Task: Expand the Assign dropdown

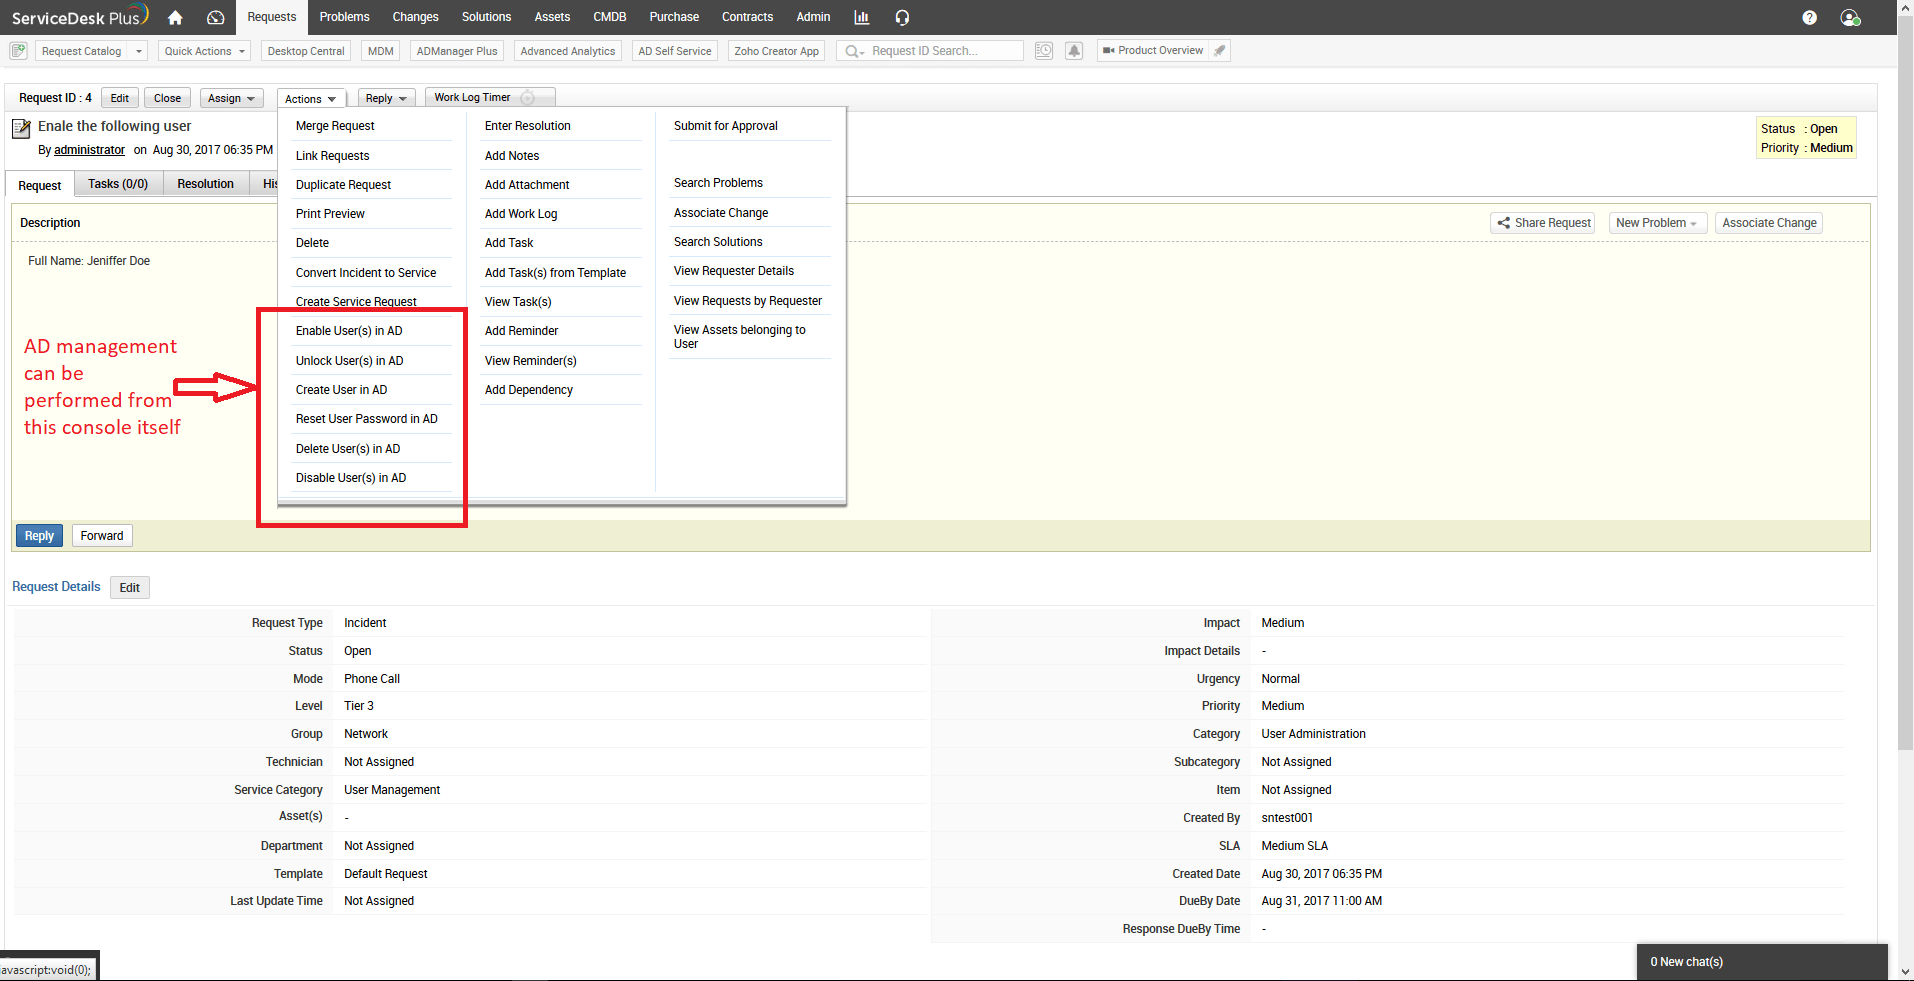Action: pyautogui.click(x=232, y=98)
